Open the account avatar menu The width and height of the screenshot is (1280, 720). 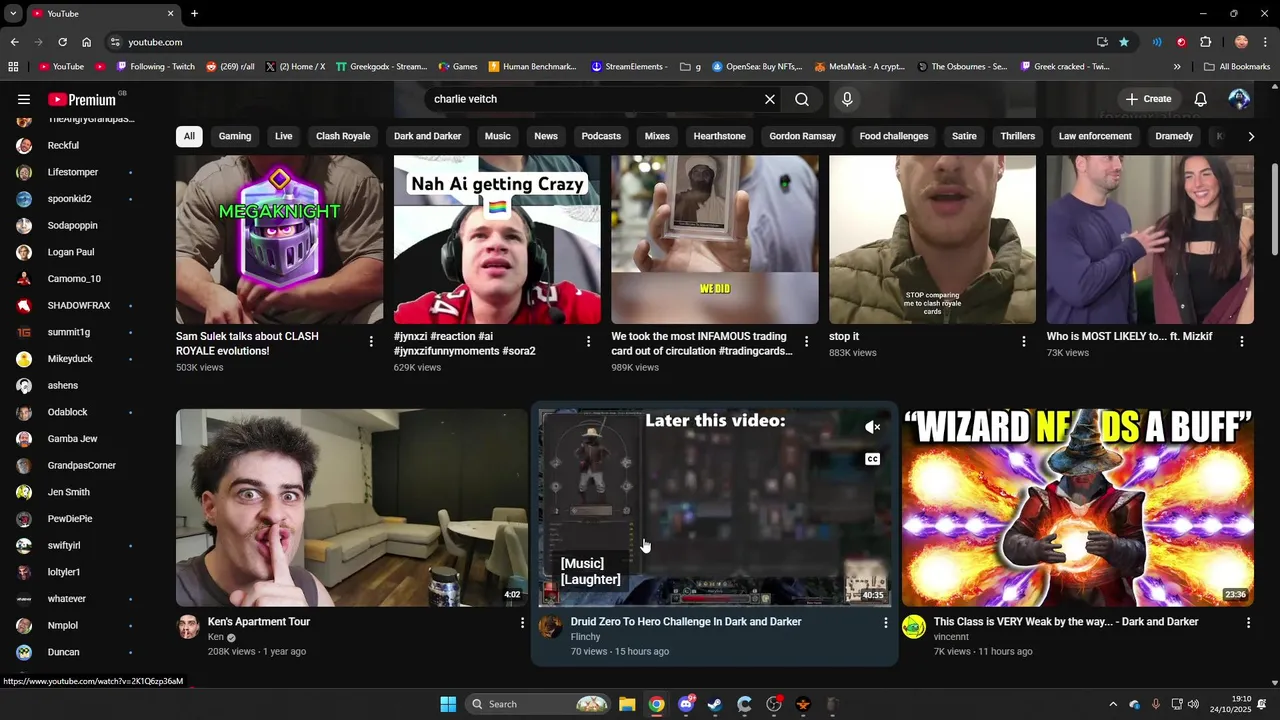click(1239, 99)
